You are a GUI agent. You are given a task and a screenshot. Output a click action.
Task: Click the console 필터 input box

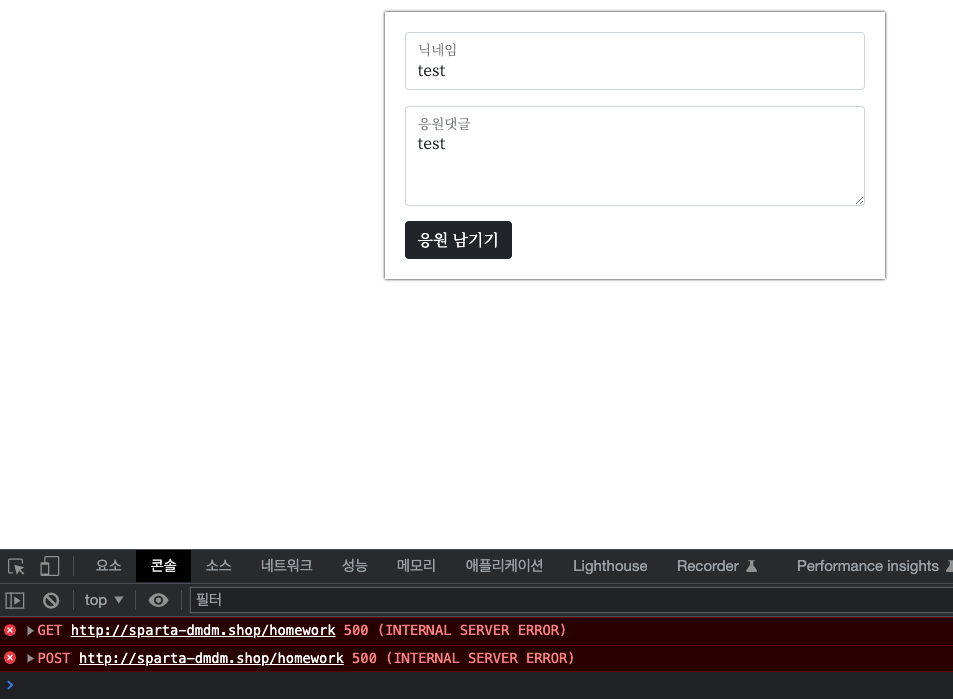pos(571,601)
